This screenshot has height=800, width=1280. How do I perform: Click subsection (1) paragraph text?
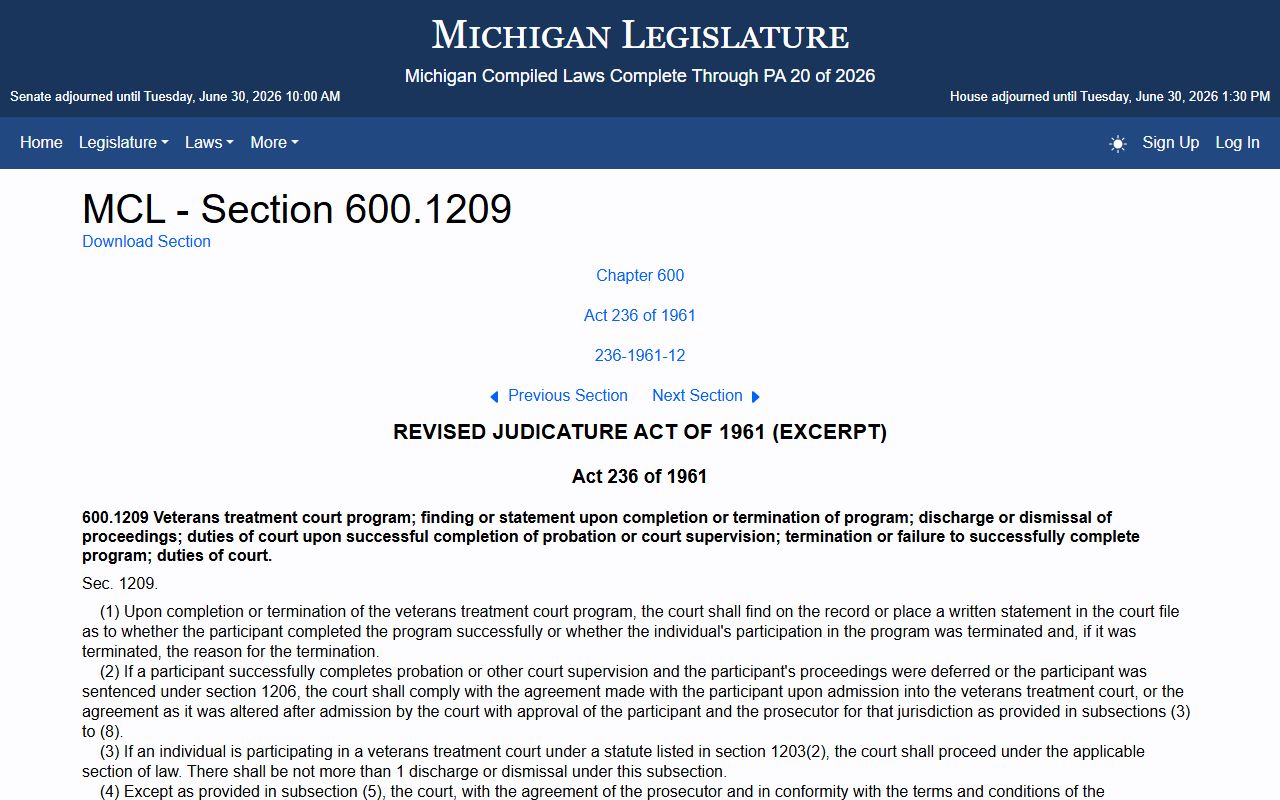tap(631, 631)
